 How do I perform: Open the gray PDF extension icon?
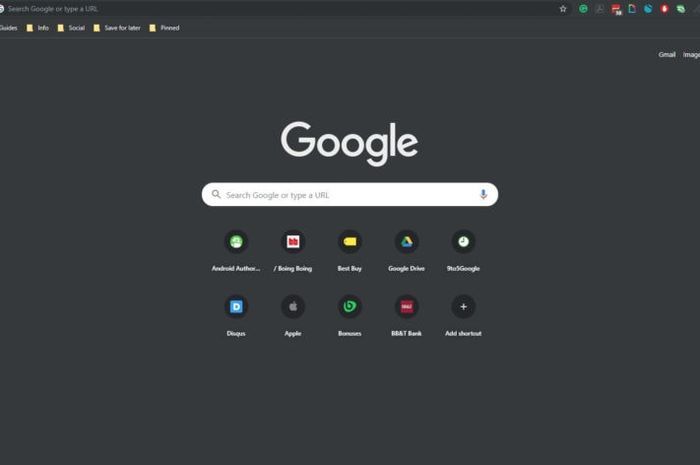[x=600, y=8]
